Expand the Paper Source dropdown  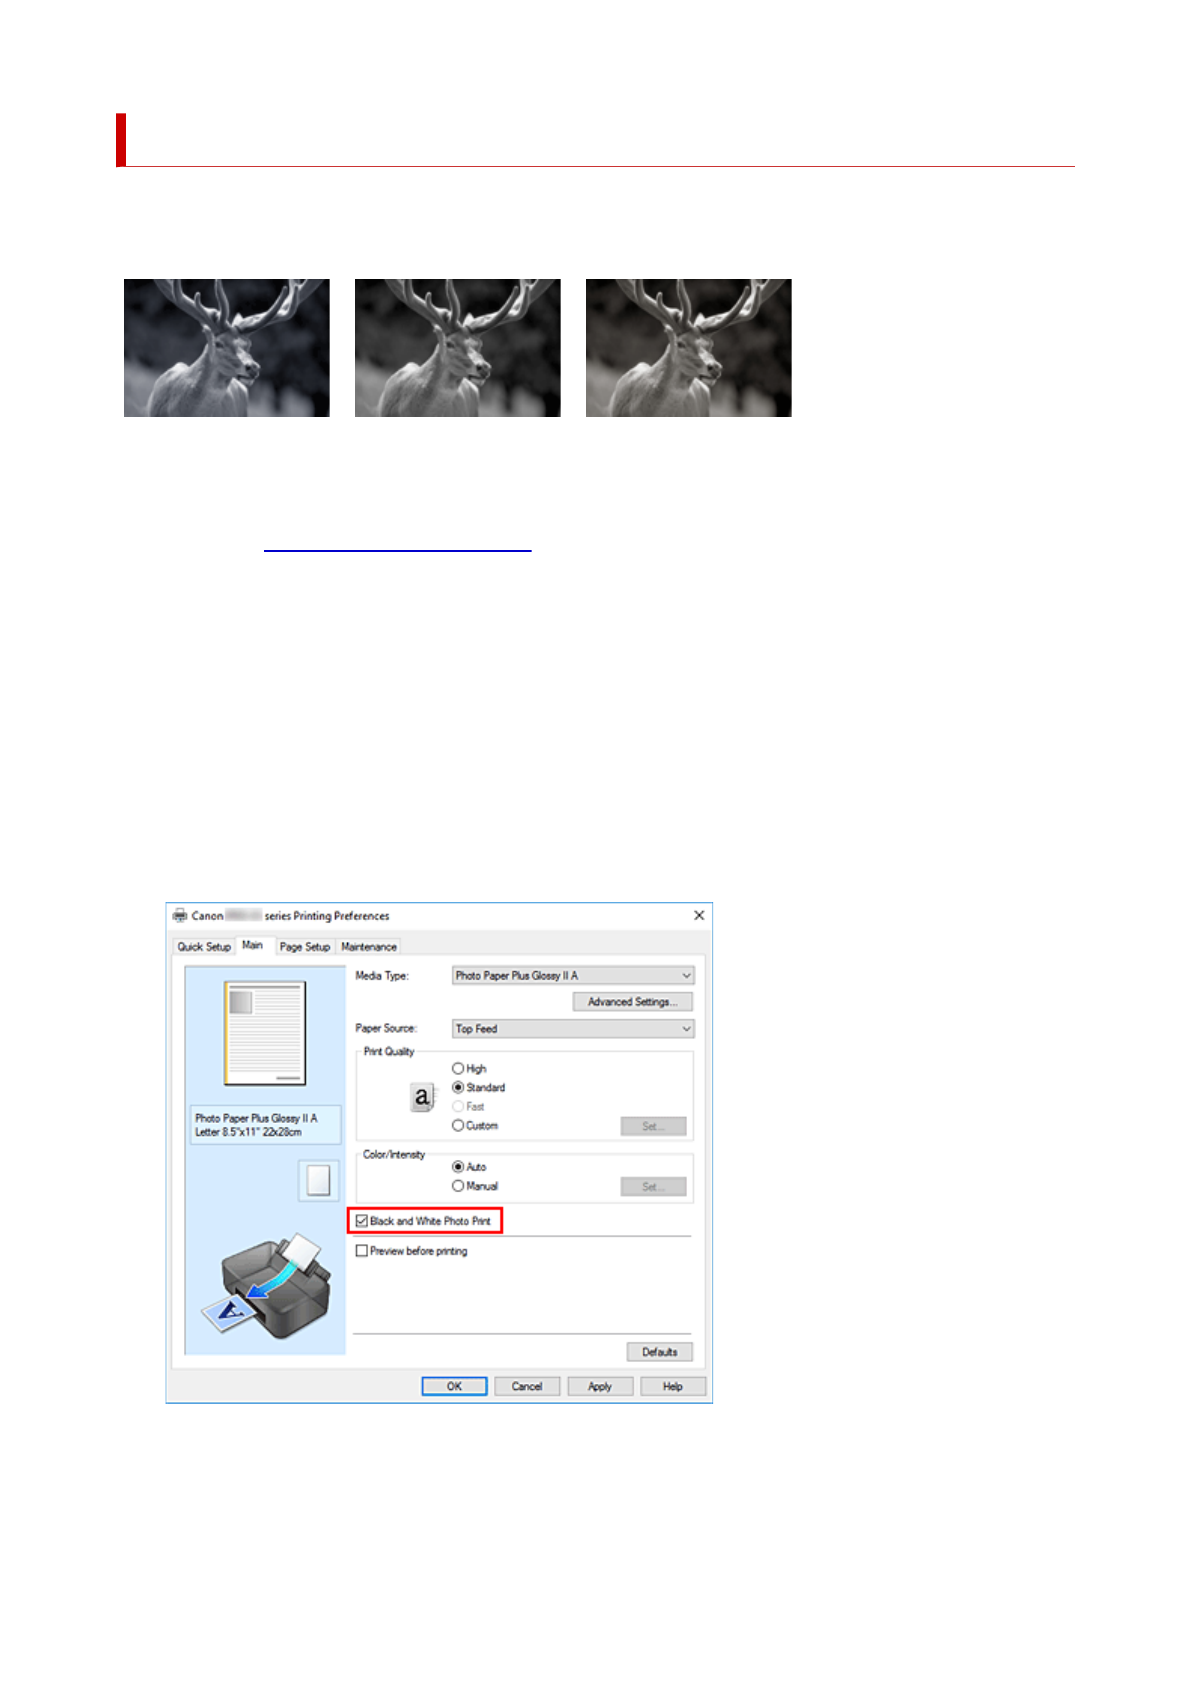(x=573, y=1029)
